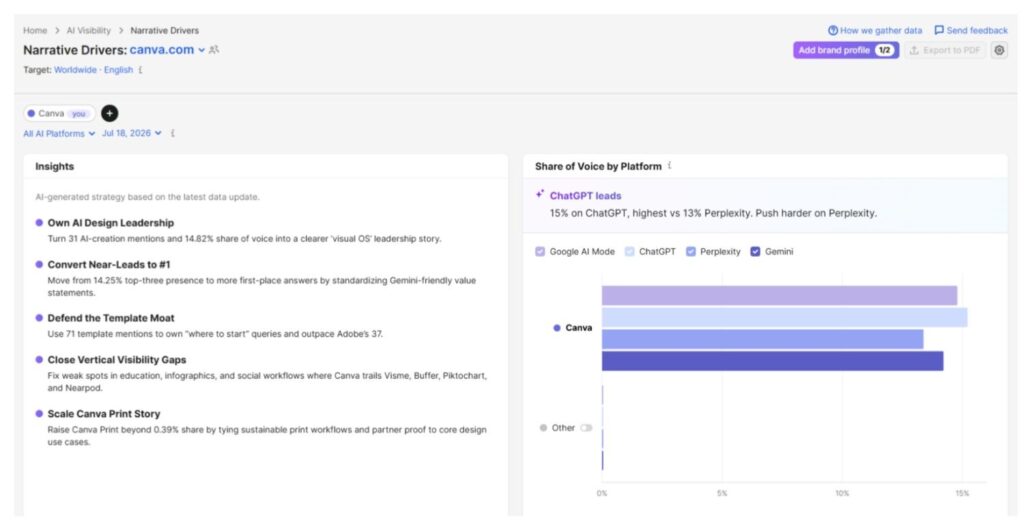
Task: Click the Perplexity bar for Canva
Action: 763,339
